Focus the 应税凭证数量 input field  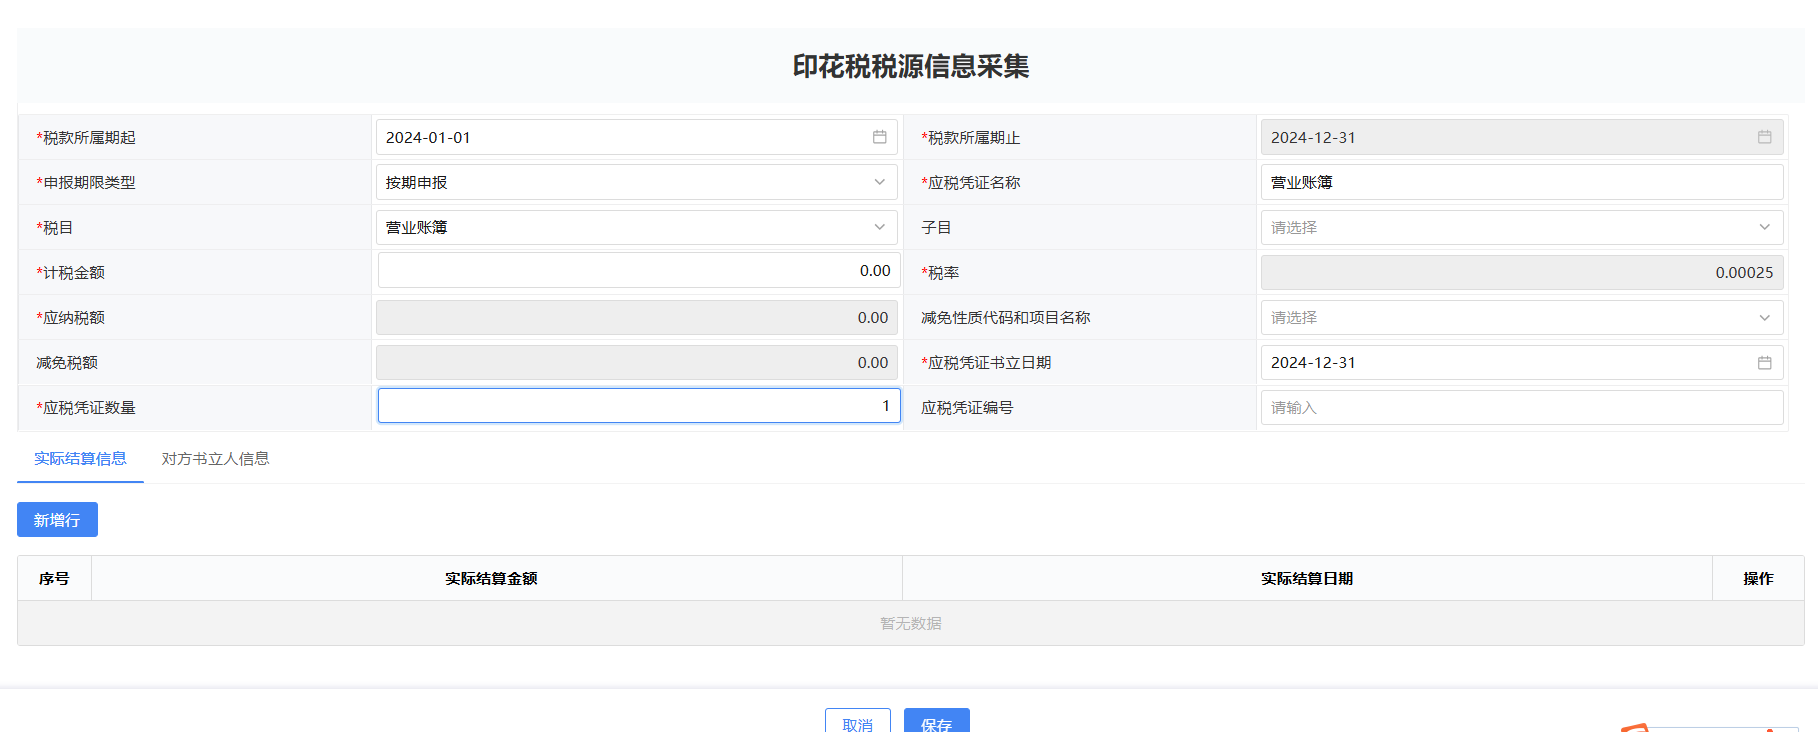tap(638, 406)
